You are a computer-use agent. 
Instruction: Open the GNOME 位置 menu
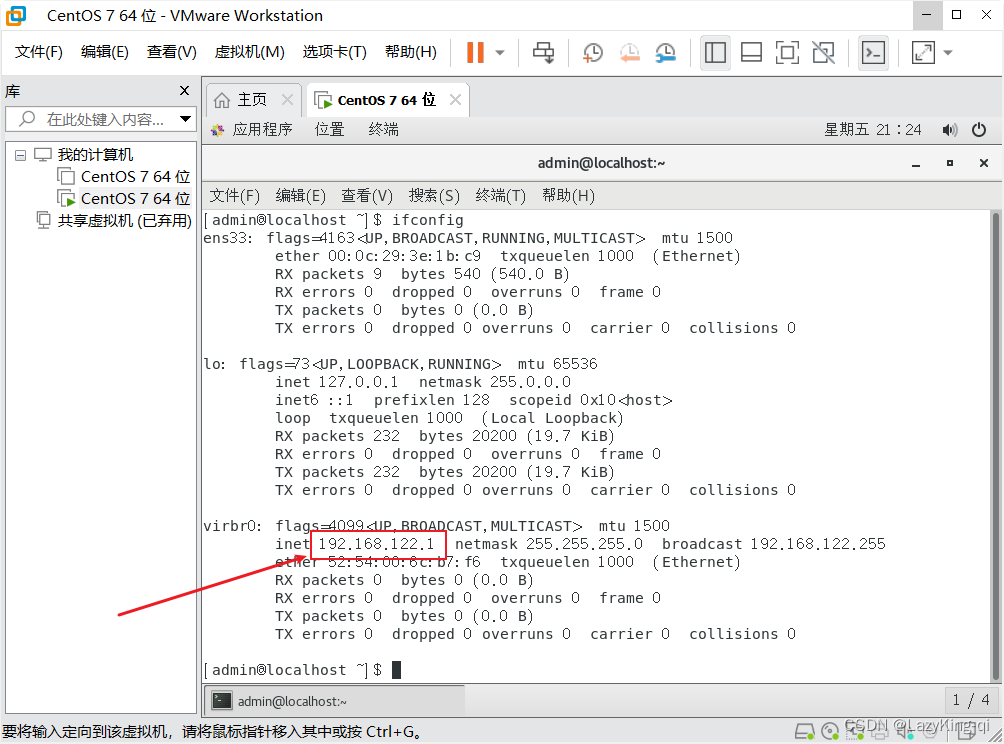click(330, 130)
